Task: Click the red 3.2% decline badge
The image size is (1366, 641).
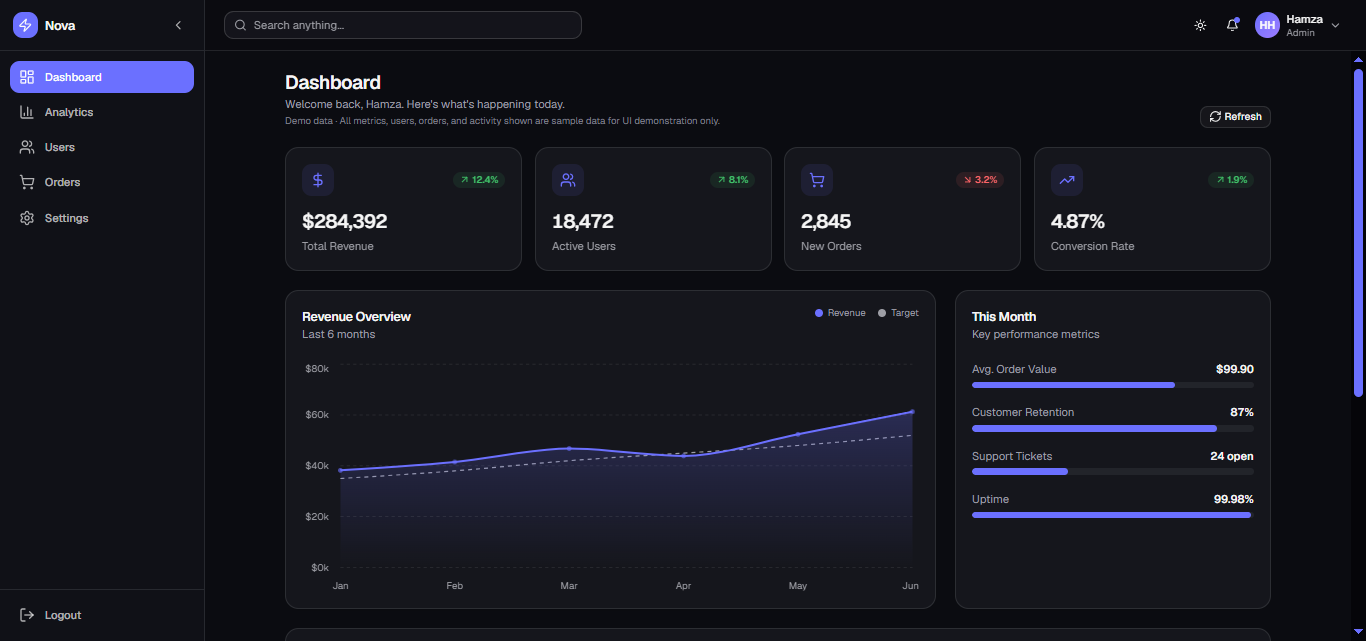Action: (980, 180)
